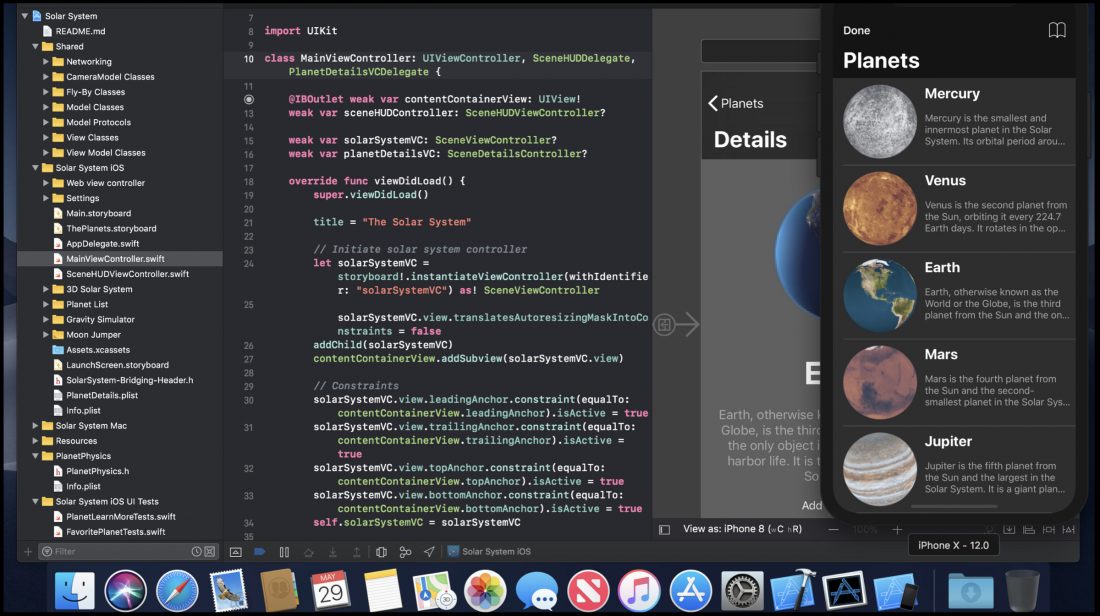Toggle breakpoints activation in debug bar
The image size is (1100, 616).
pos(260,552)
